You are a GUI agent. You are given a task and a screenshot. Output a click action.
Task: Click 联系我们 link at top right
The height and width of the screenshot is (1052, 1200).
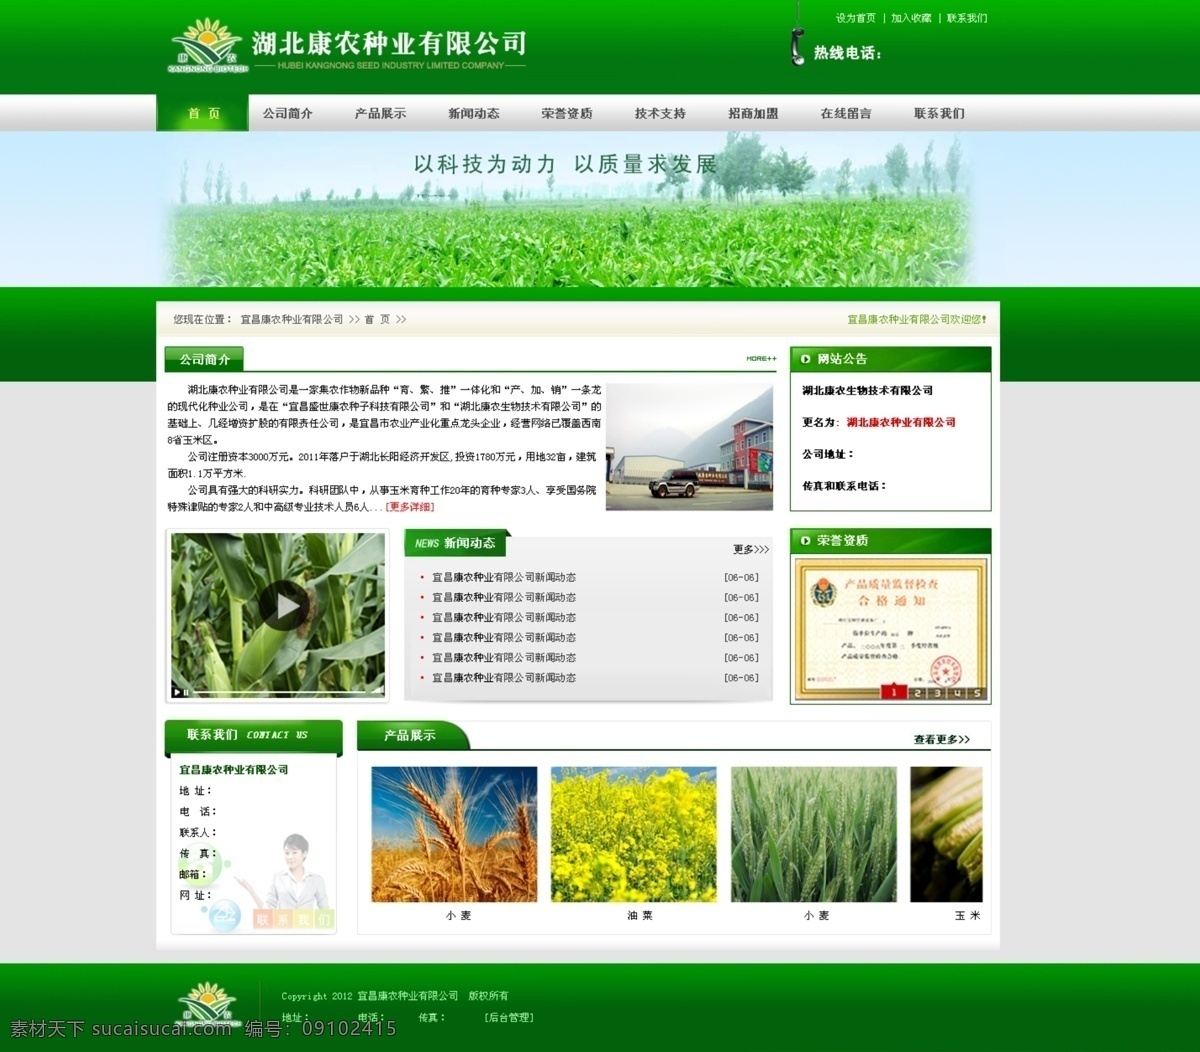[x=967, y=18]
